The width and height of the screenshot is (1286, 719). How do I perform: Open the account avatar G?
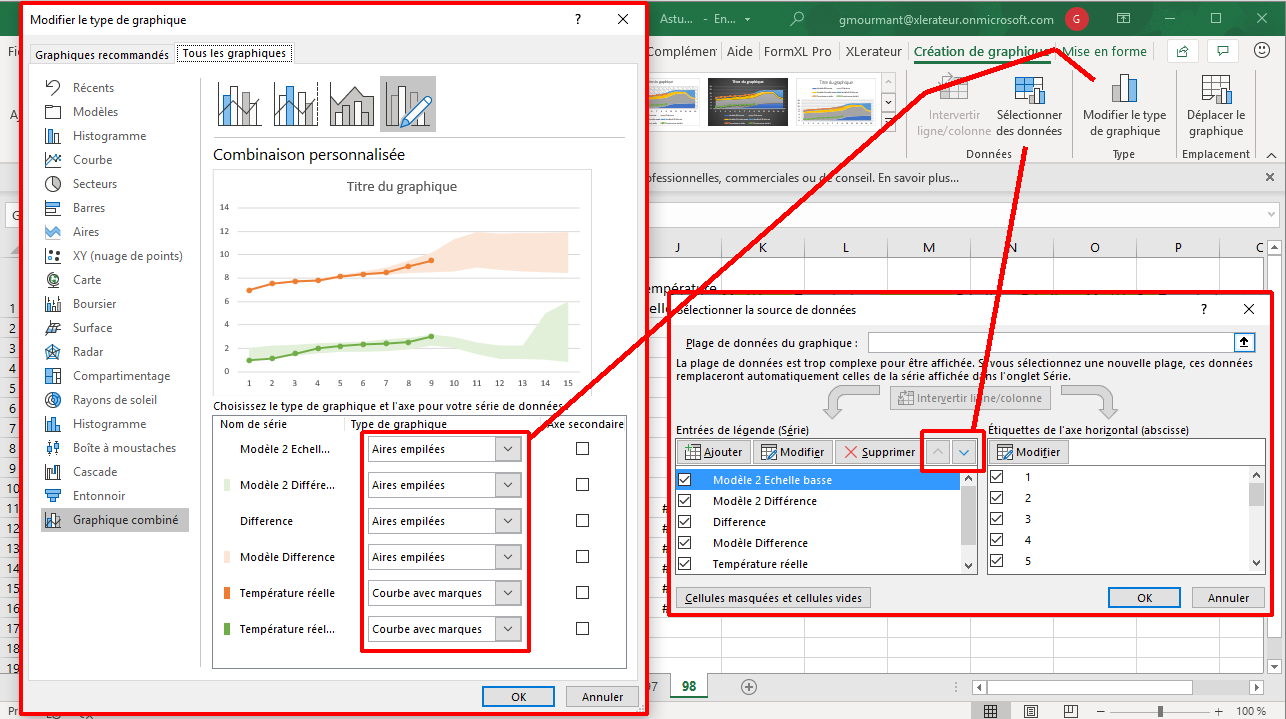(1077, 19)
